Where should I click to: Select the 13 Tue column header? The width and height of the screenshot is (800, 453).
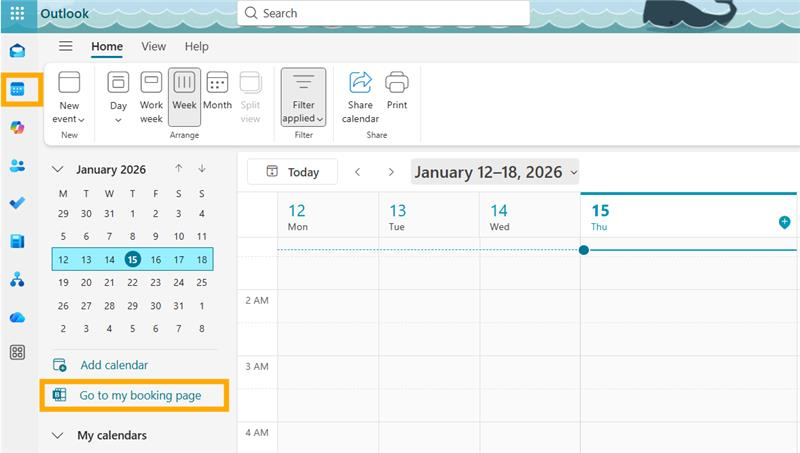pyautogui.click(x=429, y=217)
